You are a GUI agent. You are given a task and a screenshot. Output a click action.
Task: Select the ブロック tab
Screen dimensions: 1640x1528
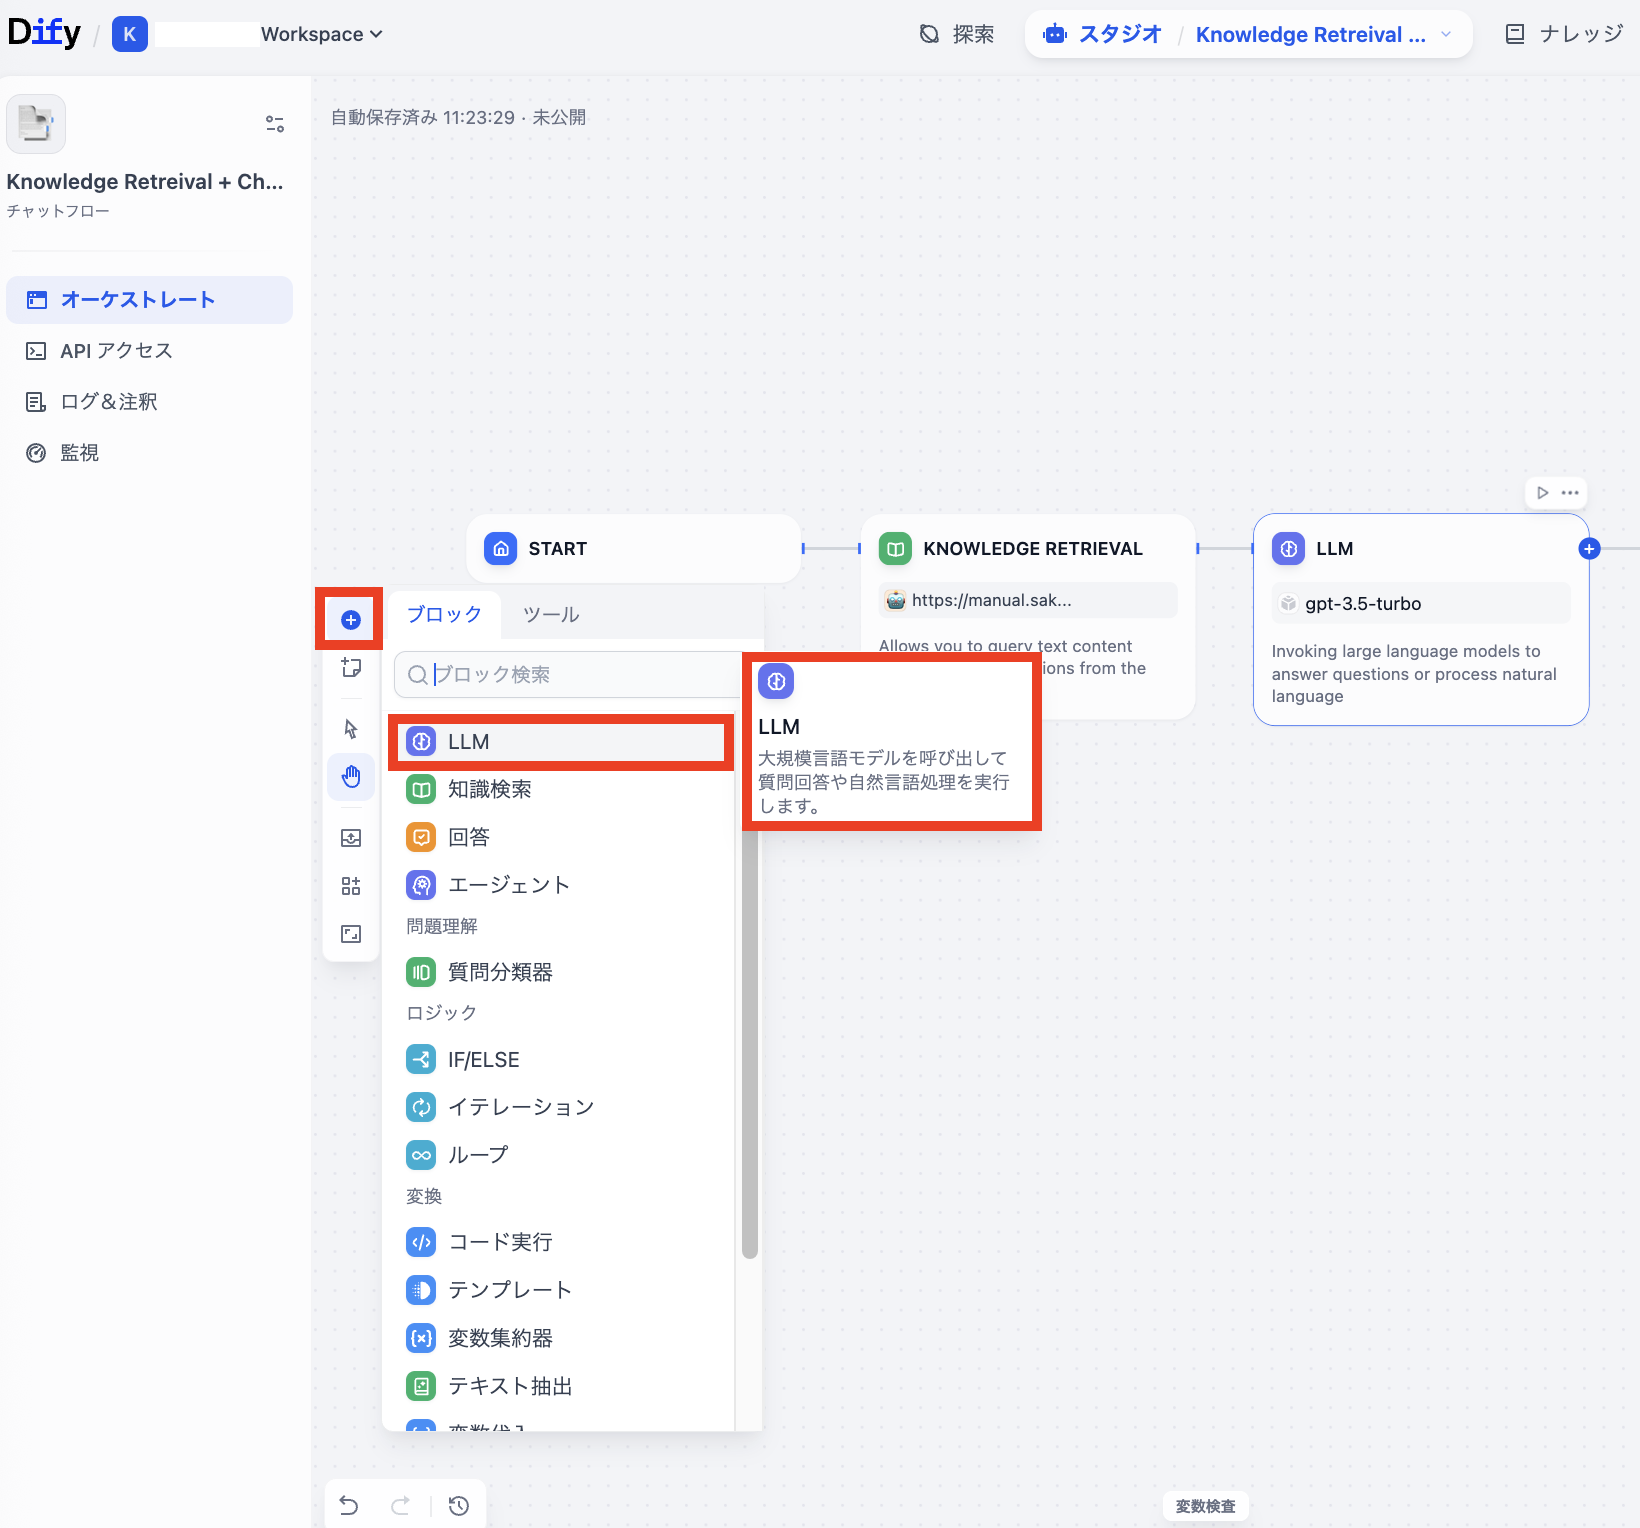(x=444, y=615)
